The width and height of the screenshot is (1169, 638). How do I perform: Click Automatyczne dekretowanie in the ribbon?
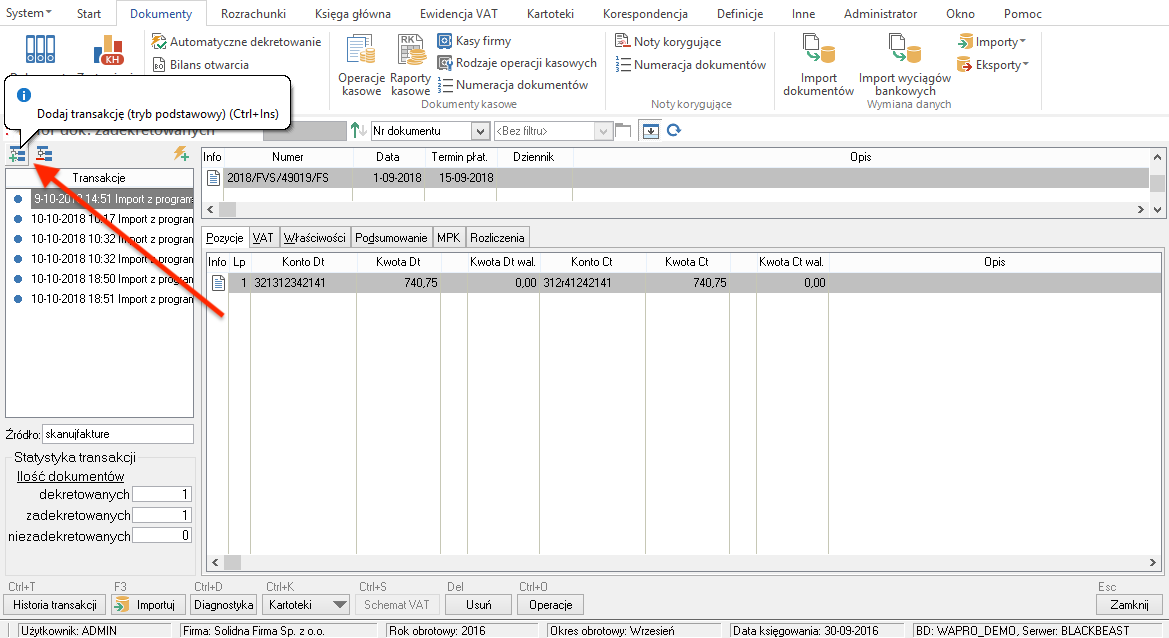(x=236, y=42)
